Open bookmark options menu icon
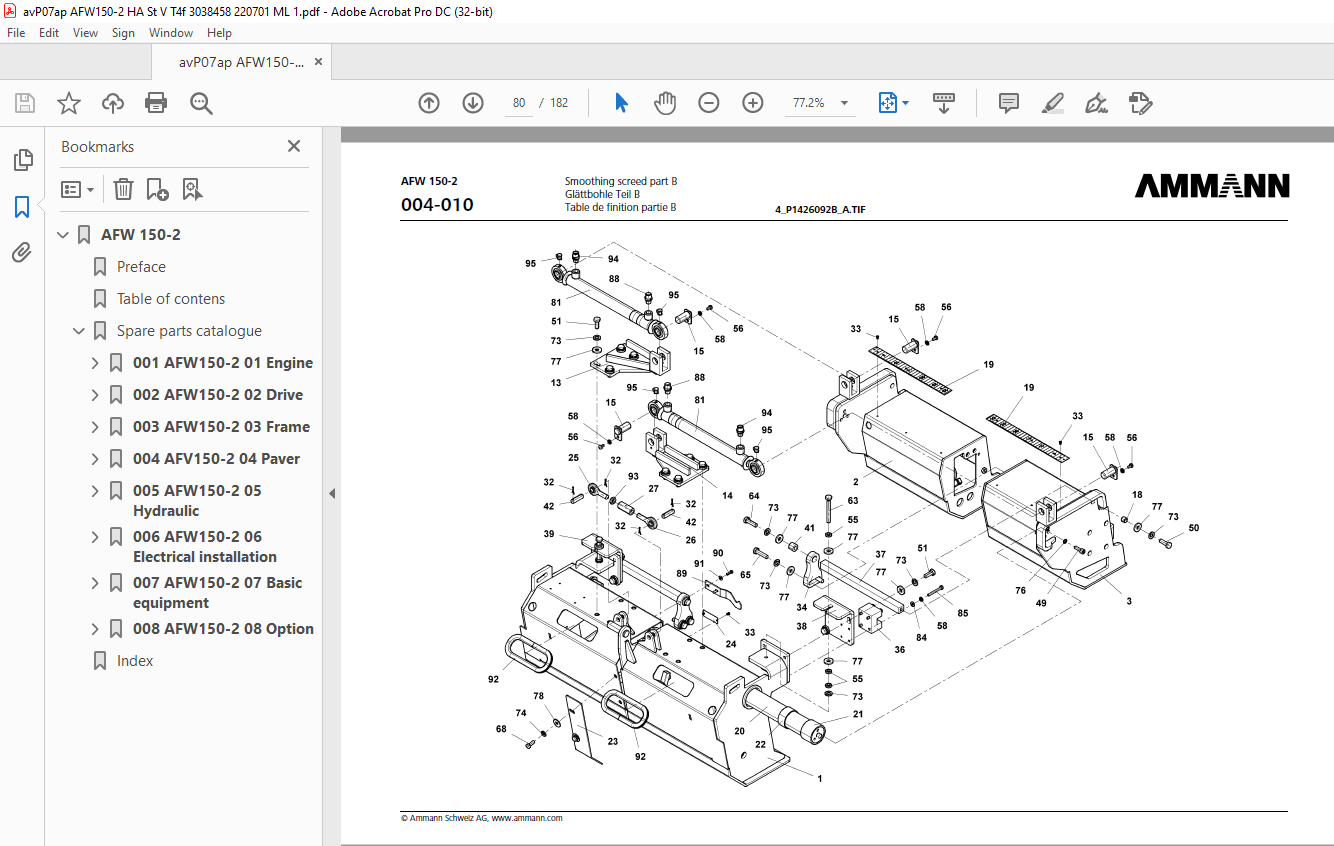 77,189
